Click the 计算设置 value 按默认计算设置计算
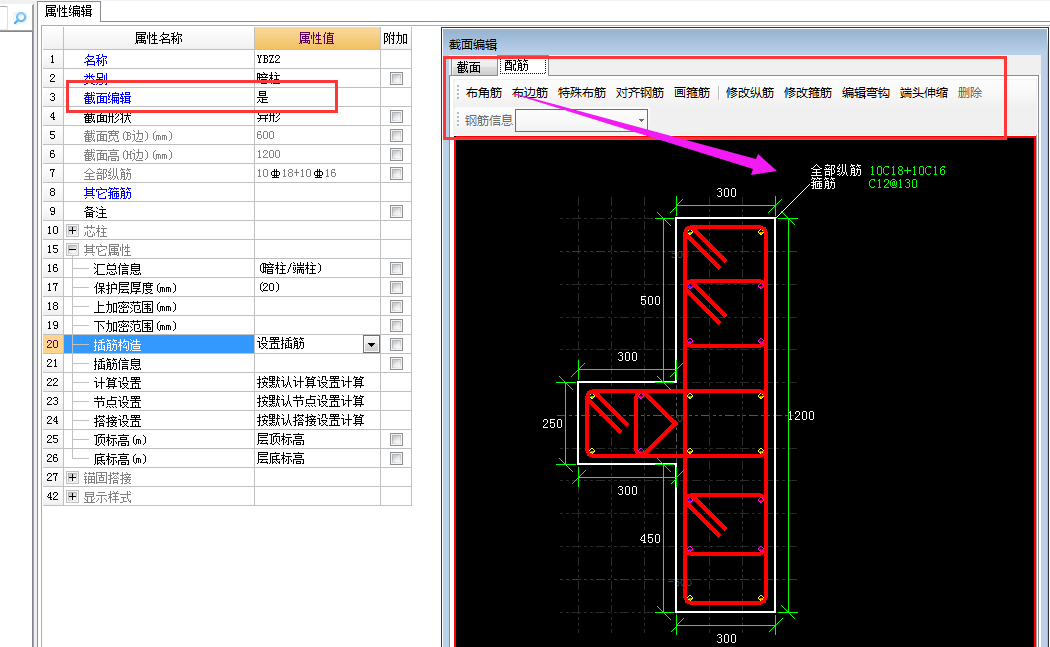 (311, 382)
